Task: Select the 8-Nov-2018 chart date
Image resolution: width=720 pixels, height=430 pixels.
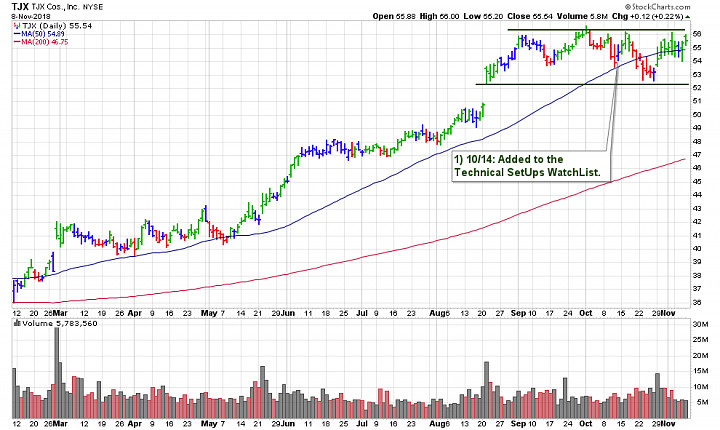Action: (x=29, y=17)
